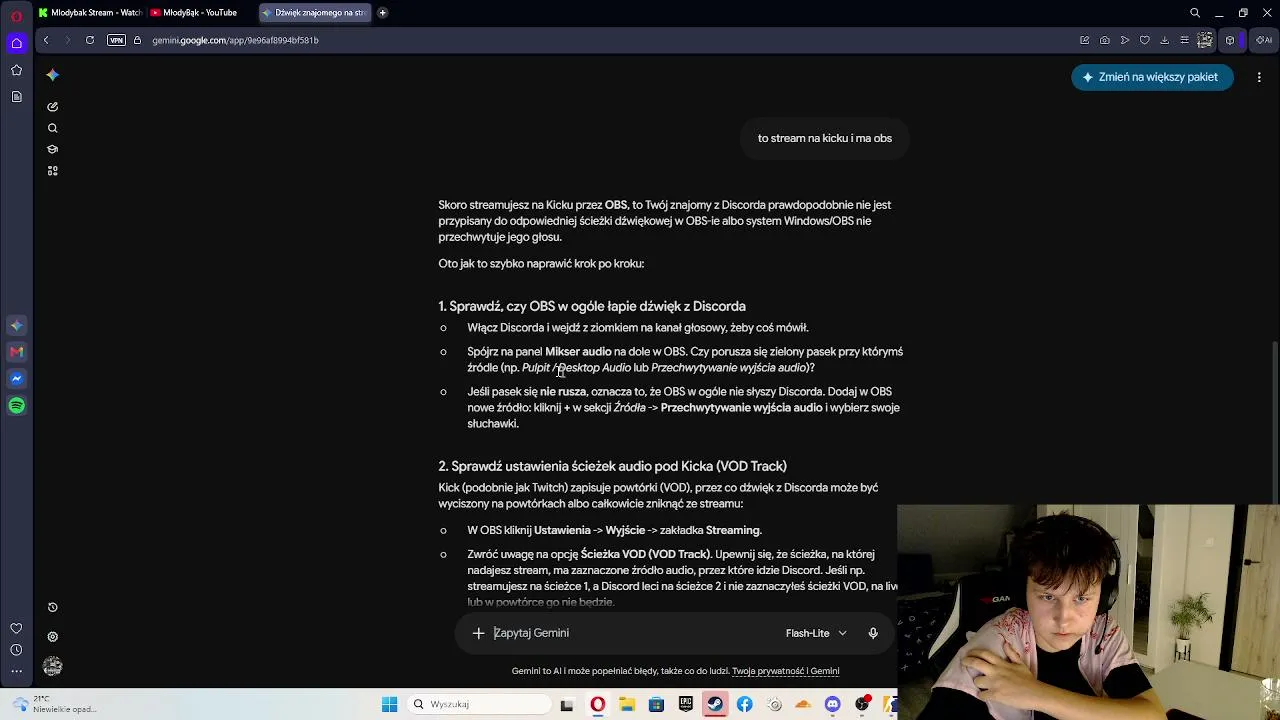The height and width of the screenshot is (720, 1280).
Task: Switch to MłodyBąk YouTube tab
Action: 200,13
